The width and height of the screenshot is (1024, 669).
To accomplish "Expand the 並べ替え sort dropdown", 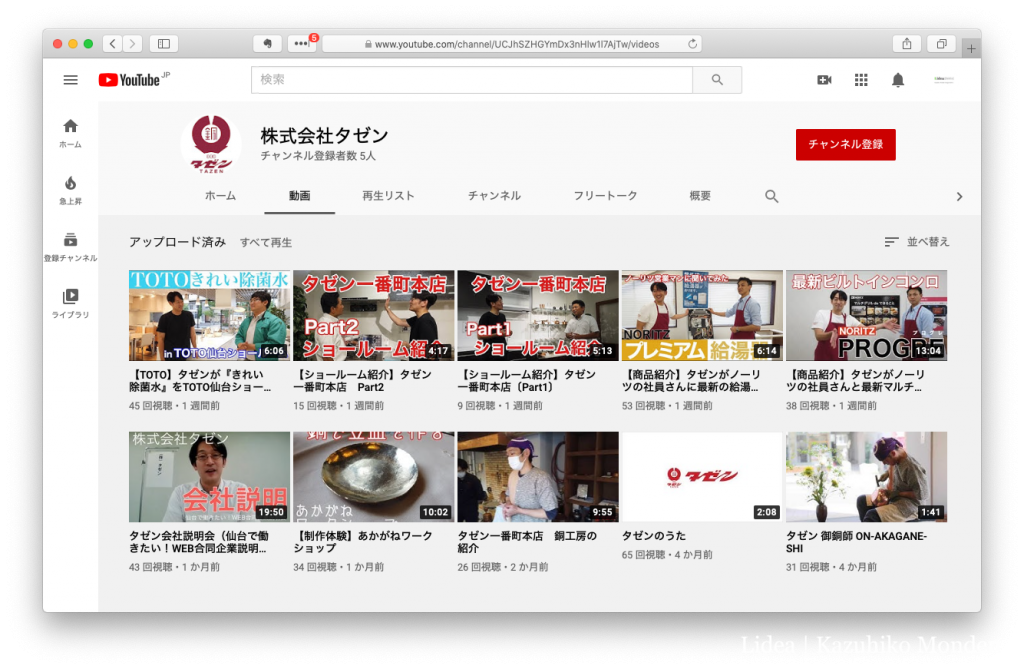I will tap(917, 242).
